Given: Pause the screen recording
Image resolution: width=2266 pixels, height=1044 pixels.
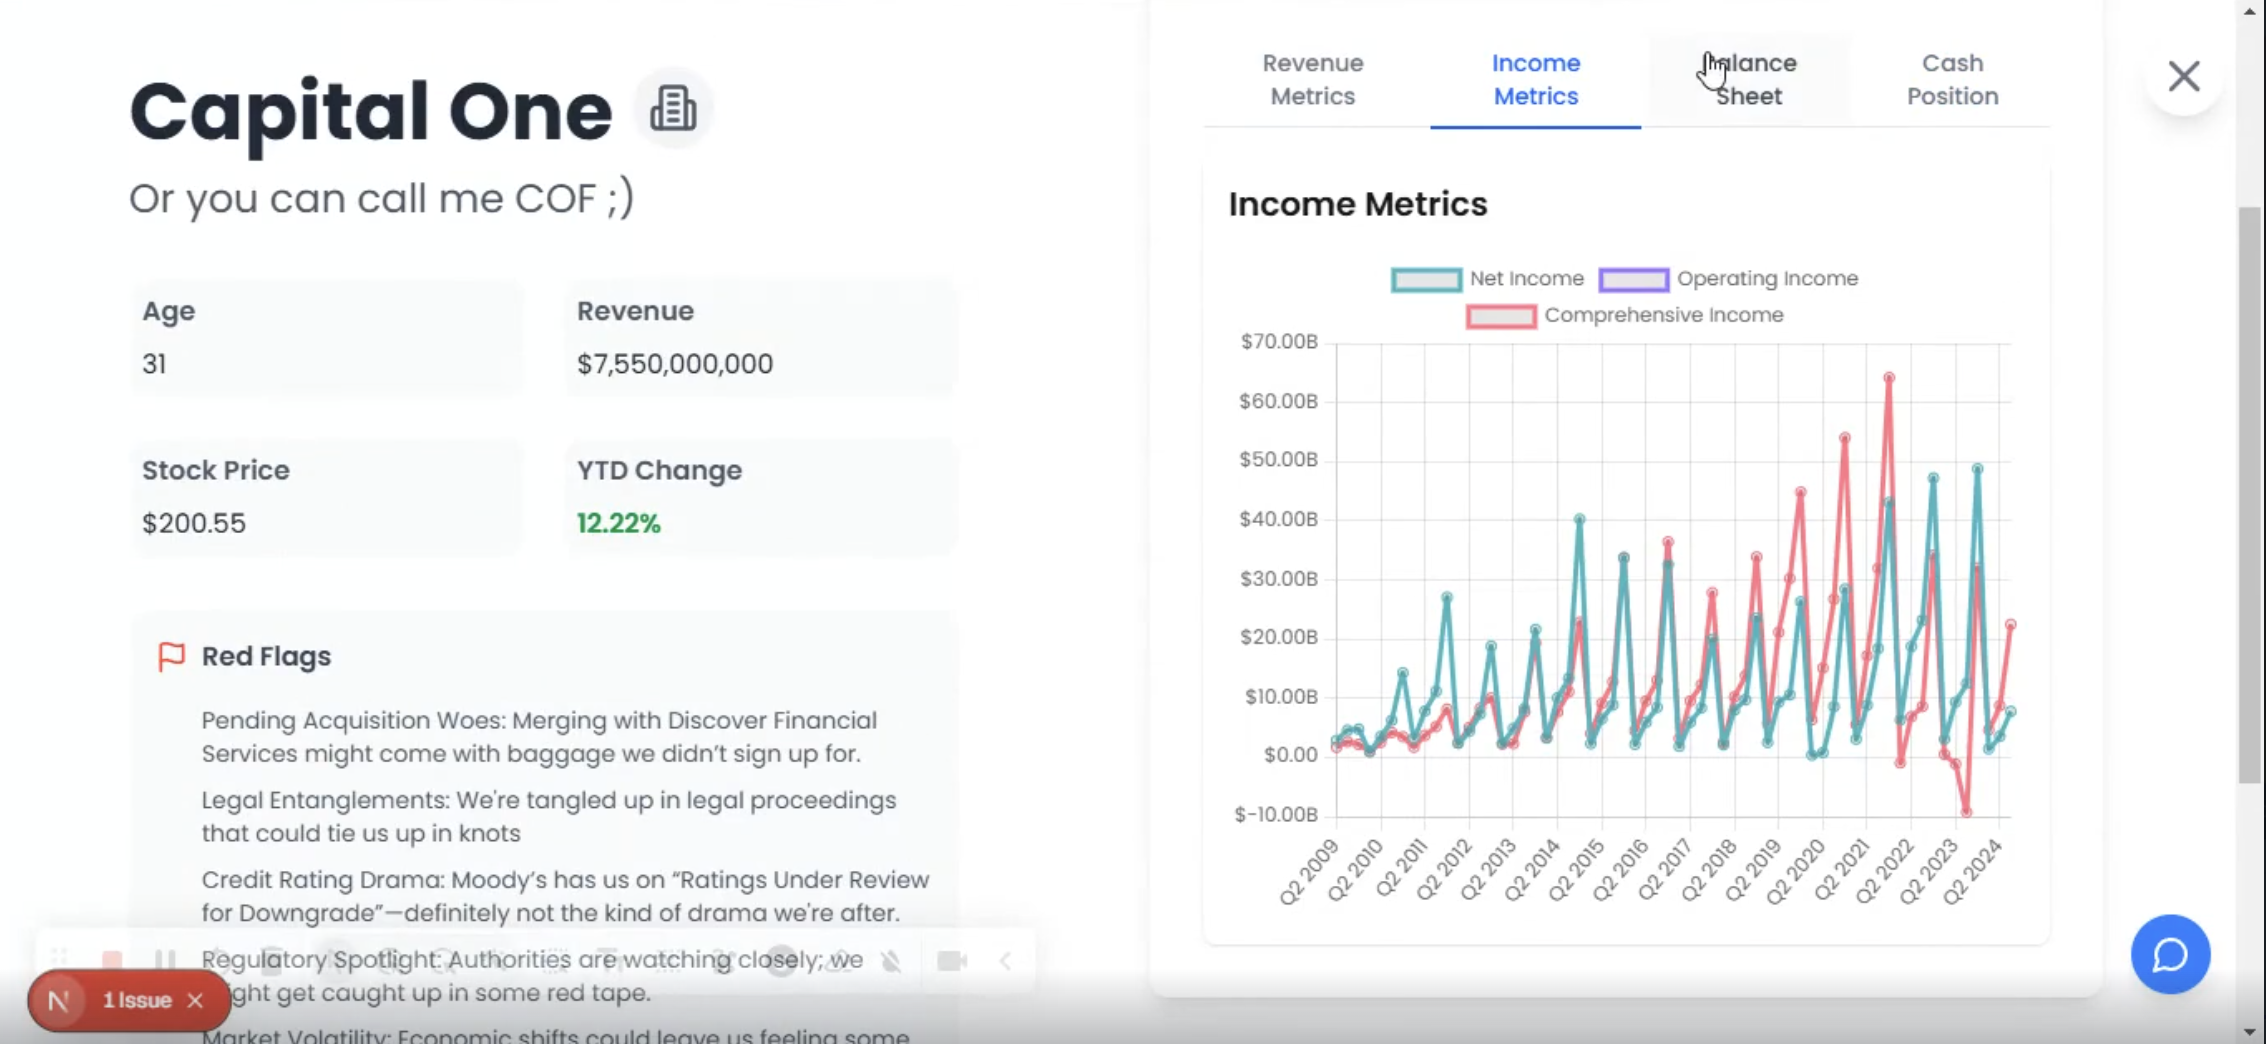Looking at the screenshot, I should point(165,960).
